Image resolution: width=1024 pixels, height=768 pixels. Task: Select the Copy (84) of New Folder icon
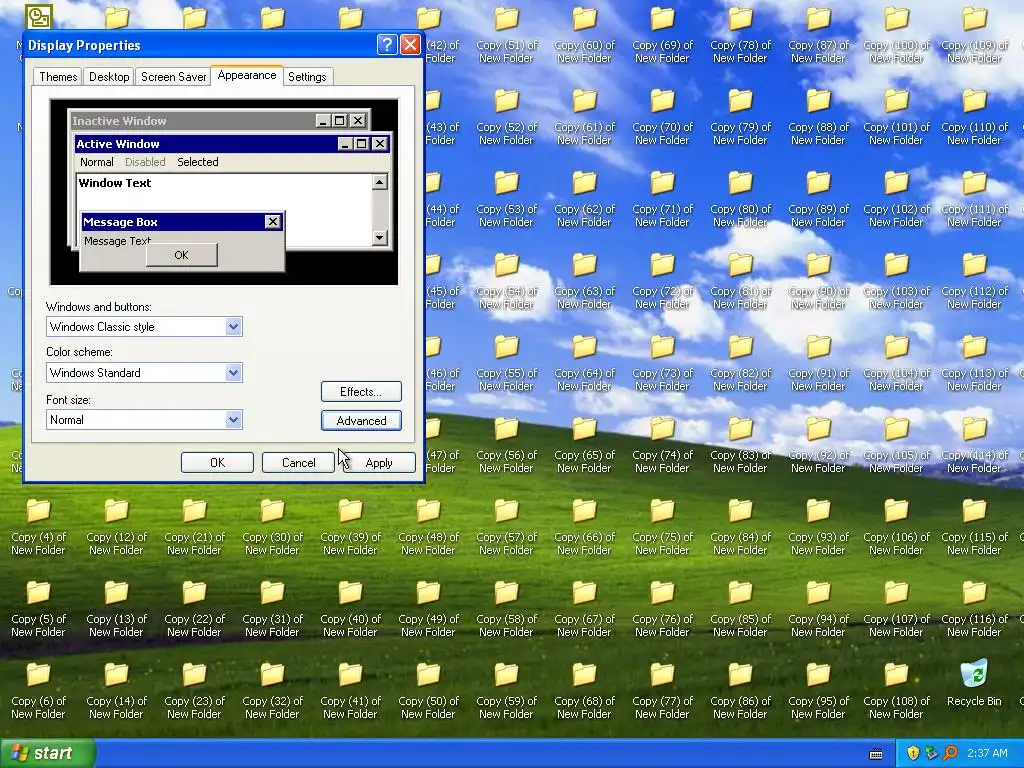click(x=740, y=528)
